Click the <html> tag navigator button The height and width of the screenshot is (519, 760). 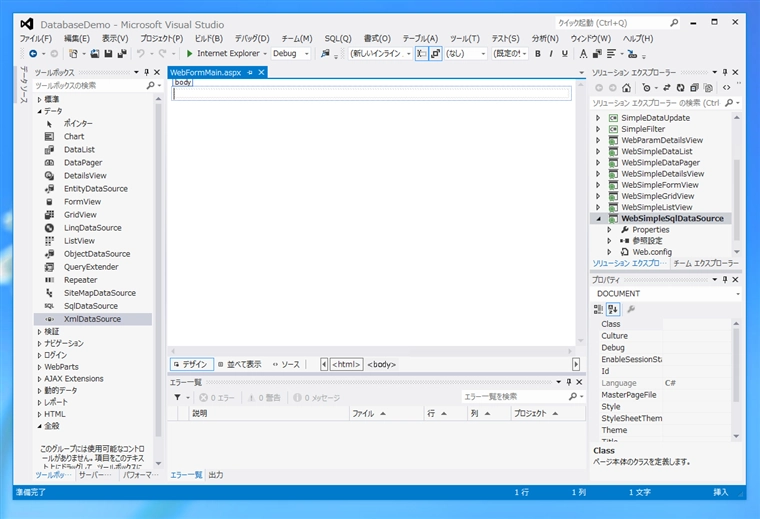click(346, 364)
